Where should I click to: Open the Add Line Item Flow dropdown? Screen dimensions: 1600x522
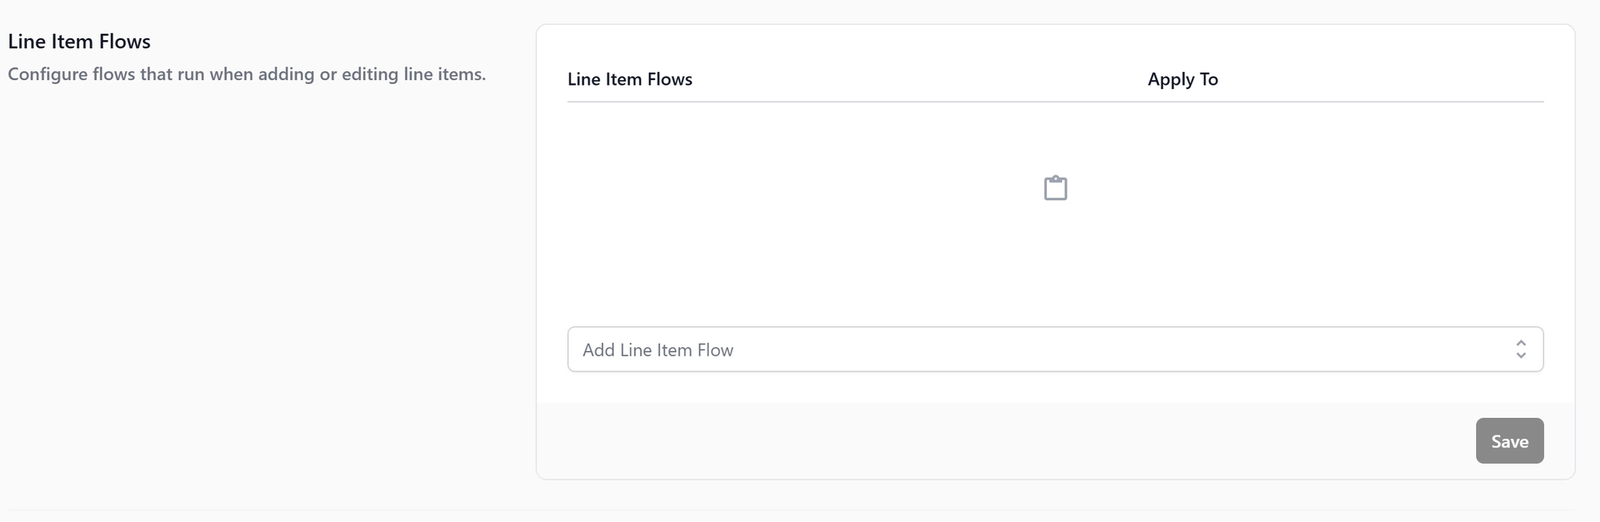[x=1055, y=349]
